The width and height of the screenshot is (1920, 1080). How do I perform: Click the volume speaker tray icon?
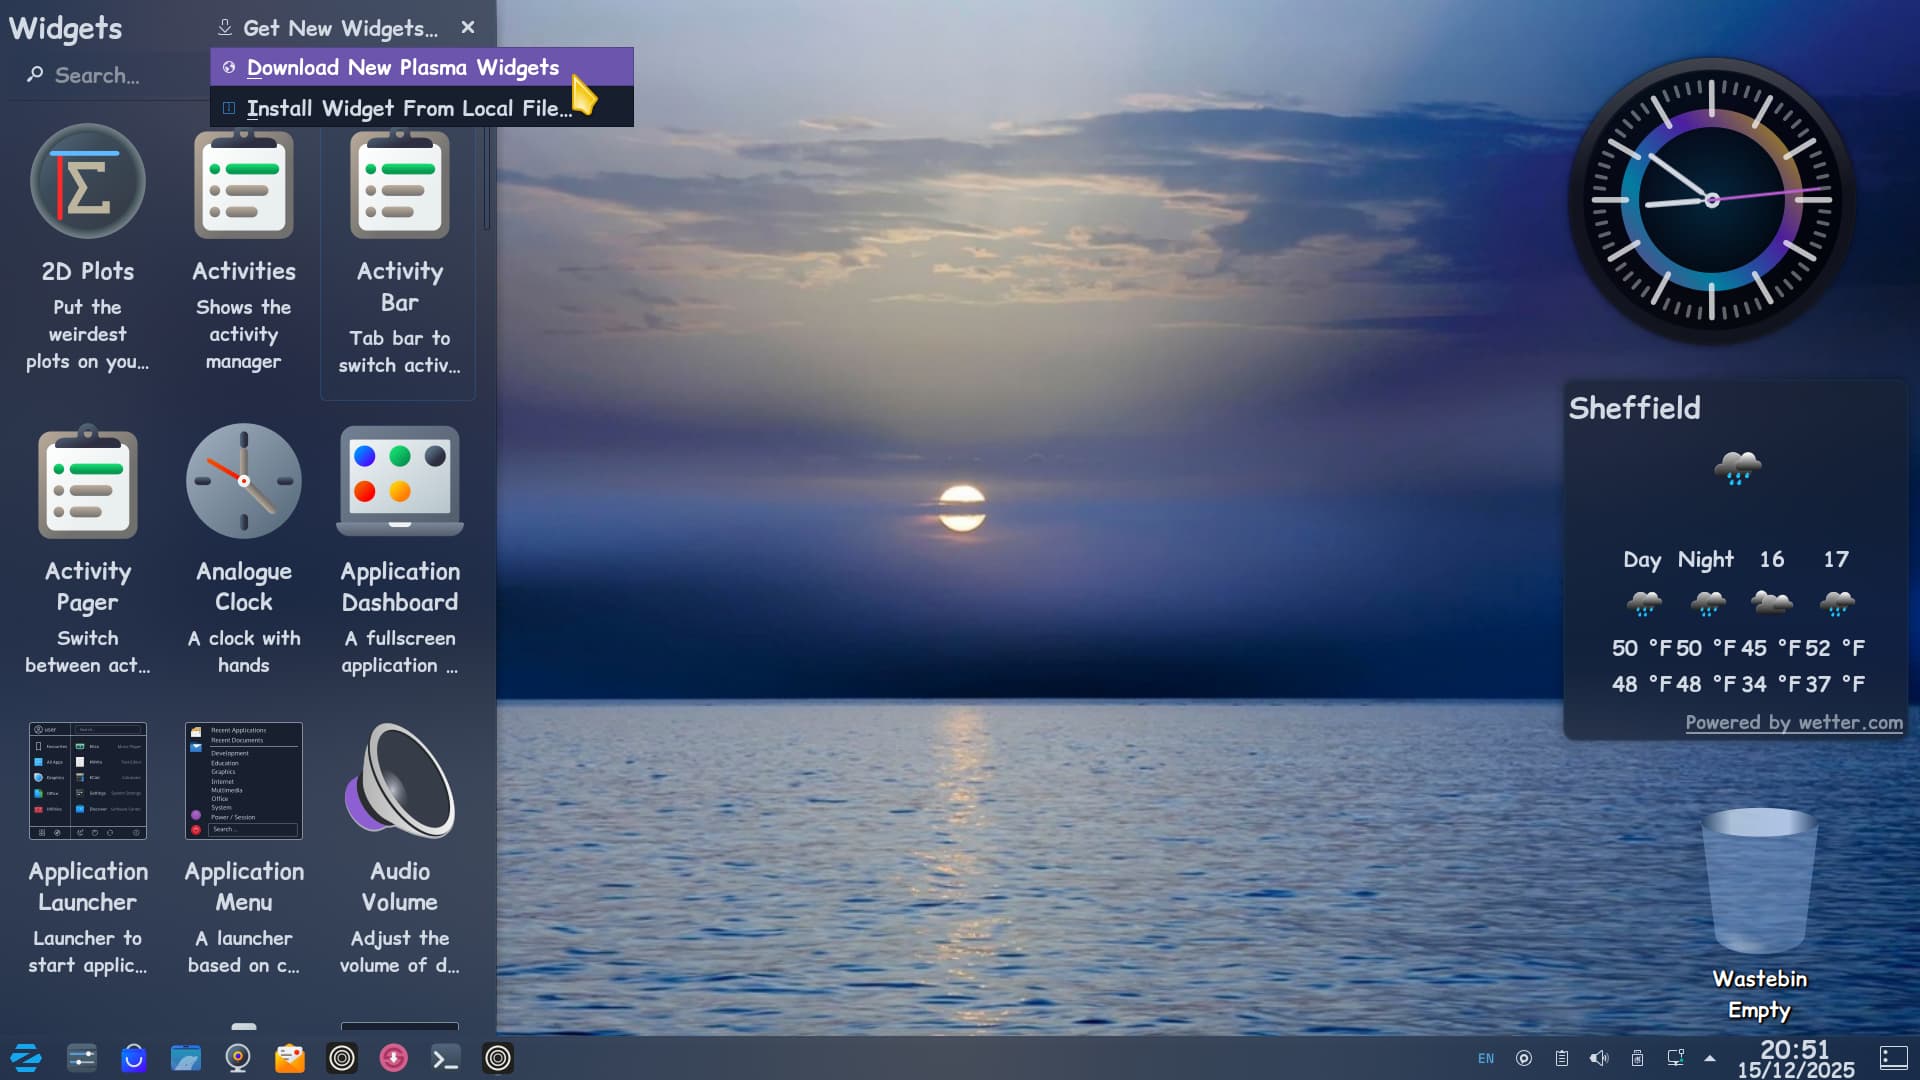pyautogui.click(x=1599, y=1058)
